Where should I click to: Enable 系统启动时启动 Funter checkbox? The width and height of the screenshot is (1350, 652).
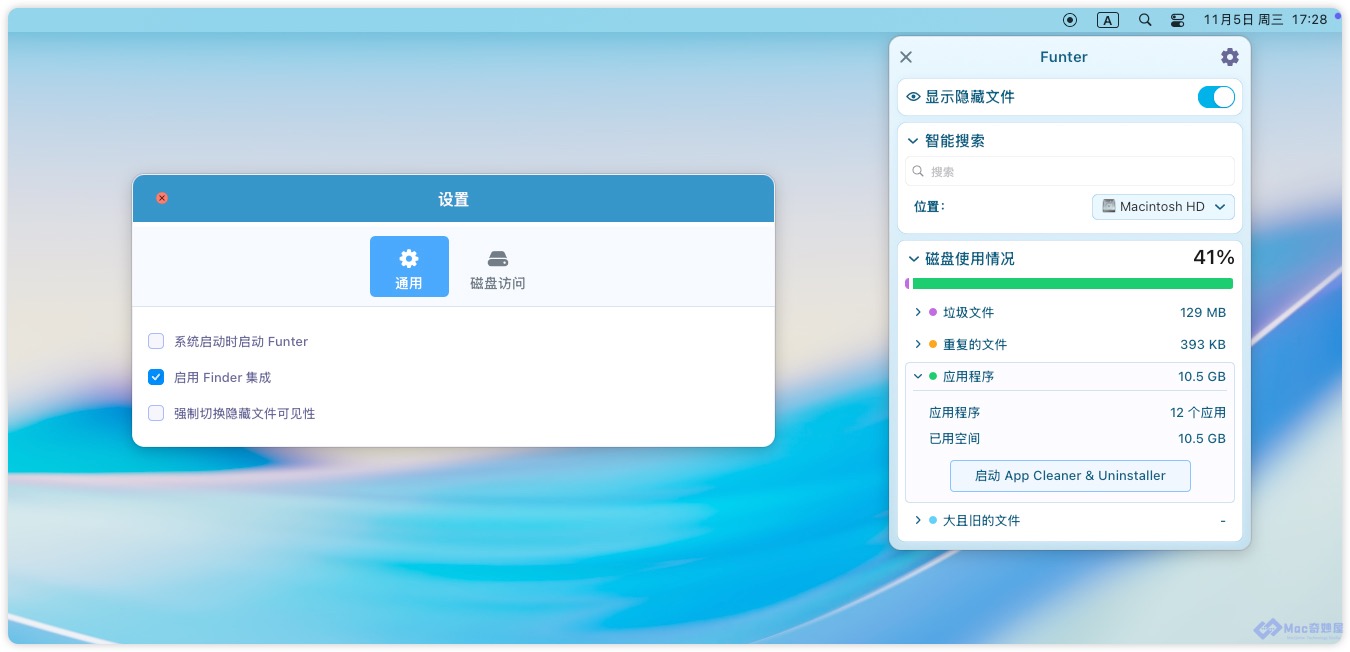pyautogui.click(x=156, y=342)
